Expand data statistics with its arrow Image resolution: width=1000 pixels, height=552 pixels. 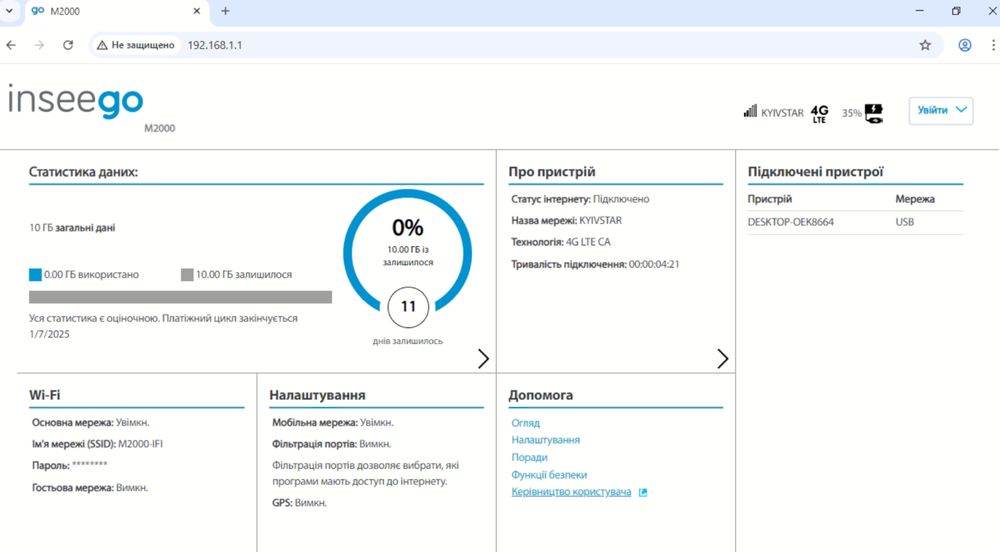click(483, 359)
